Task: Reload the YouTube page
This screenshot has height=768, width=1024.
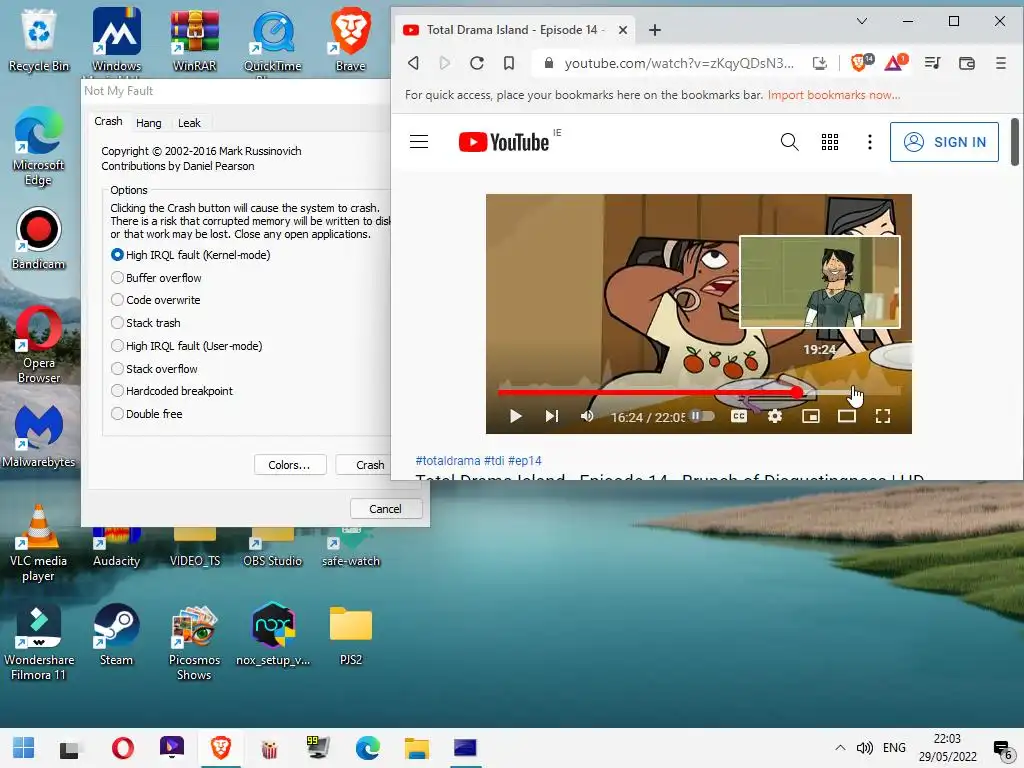Action: click(x=477, y=63)
